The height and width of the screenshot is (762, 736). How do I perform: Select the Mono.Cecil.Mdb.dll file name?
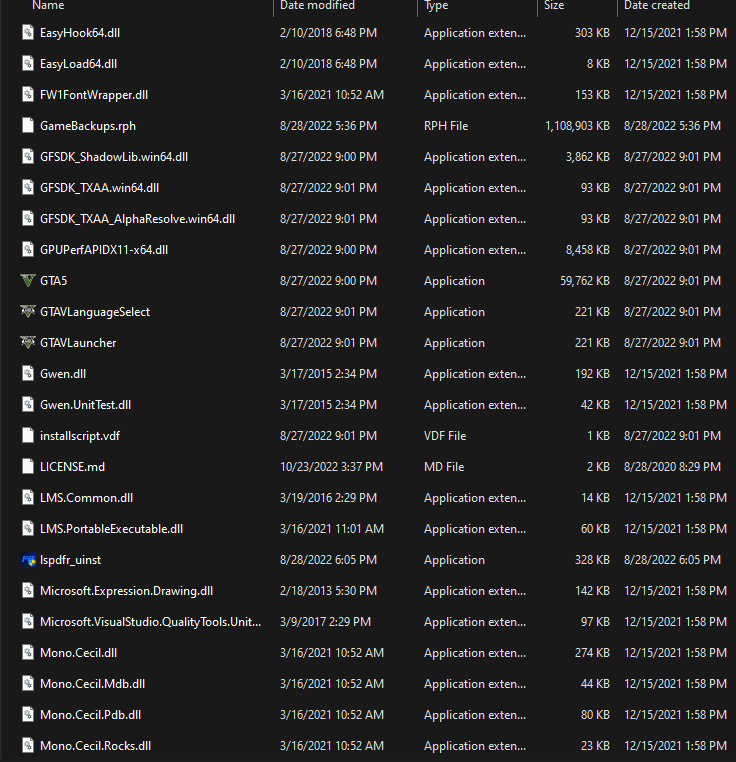(x=92, y=684)
